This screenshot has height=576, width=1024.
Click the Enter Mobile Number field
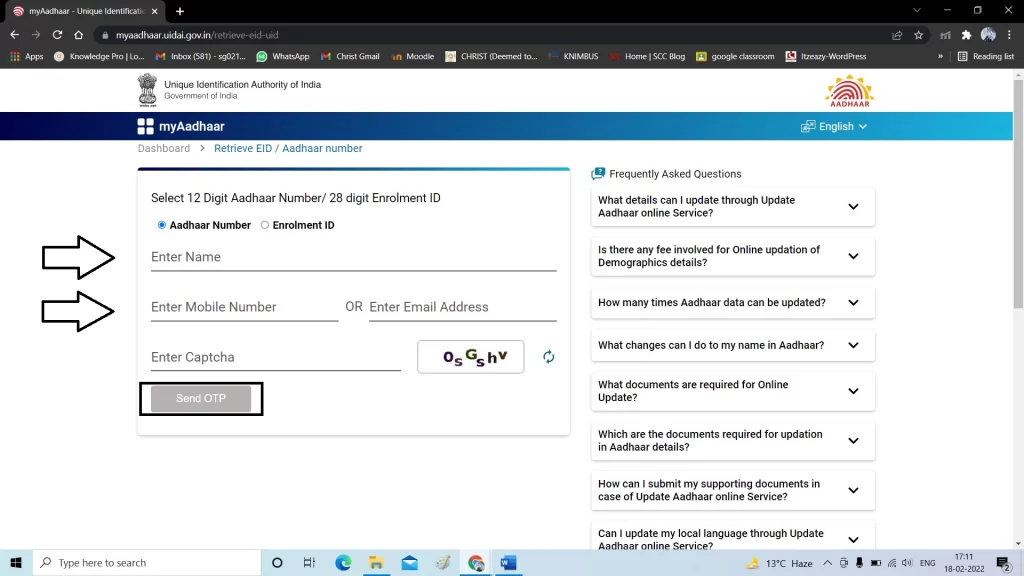[x=244, y=307]
